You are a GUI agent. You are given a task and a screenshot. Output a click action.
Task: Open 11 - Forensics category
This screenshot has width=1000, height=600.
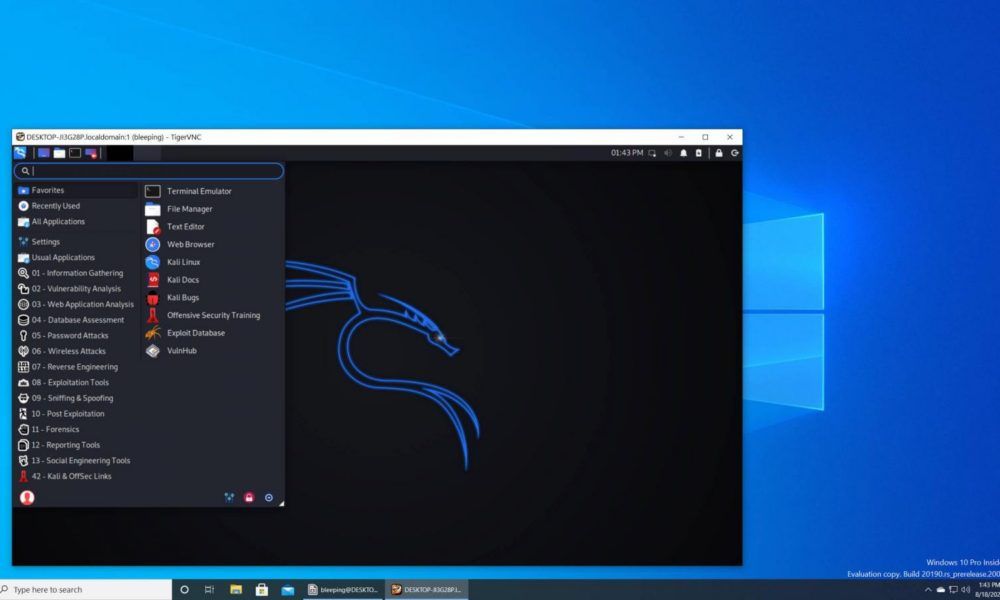coord(77,429)
